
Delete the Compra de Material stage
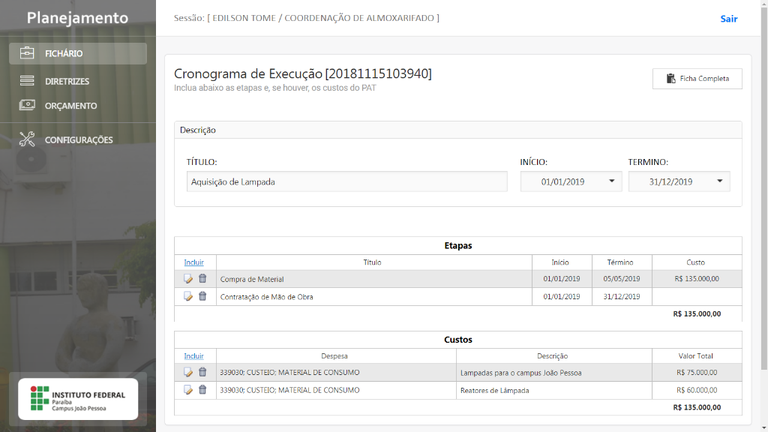[202, 279]
